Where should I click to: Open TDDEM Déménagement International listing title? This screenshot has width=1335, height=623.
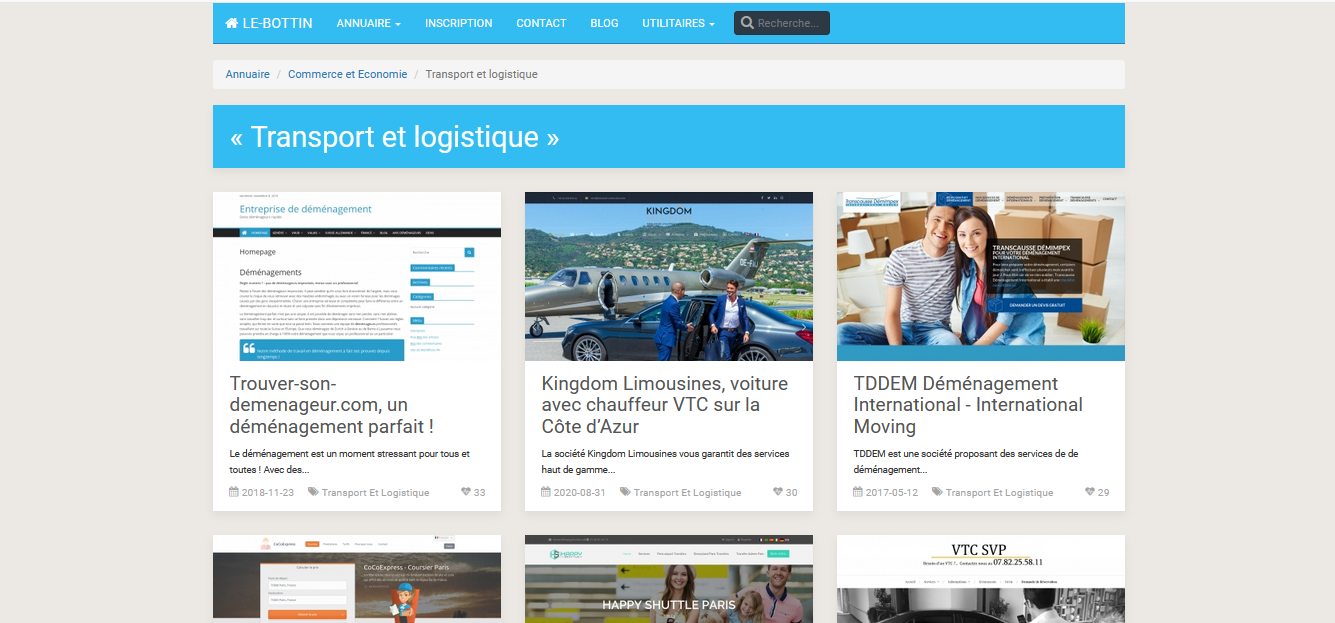(967, 405)
